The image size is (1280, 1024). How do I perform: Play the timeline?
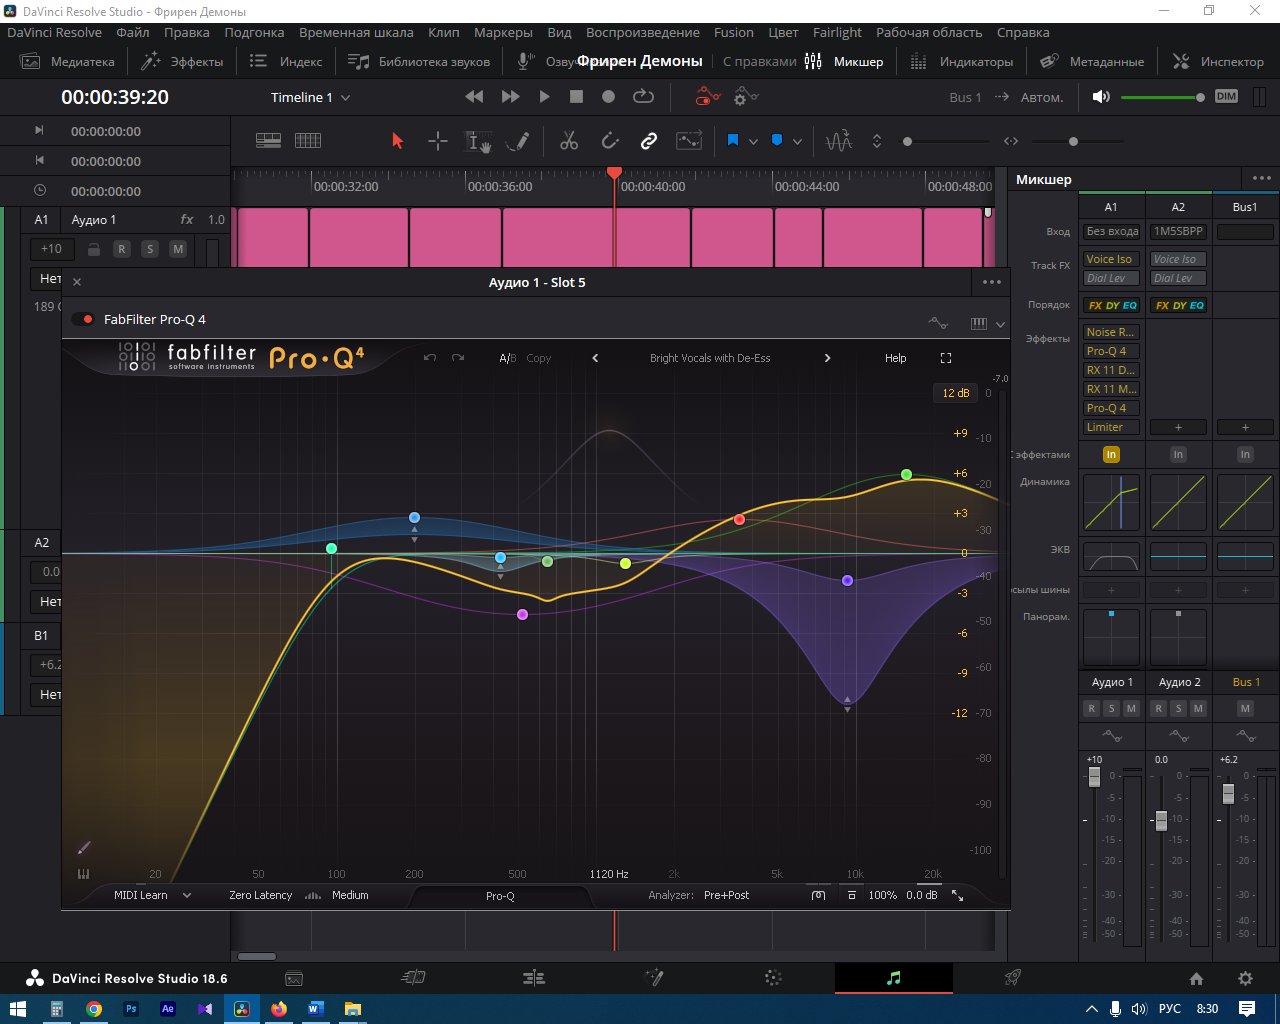point(544,97)
